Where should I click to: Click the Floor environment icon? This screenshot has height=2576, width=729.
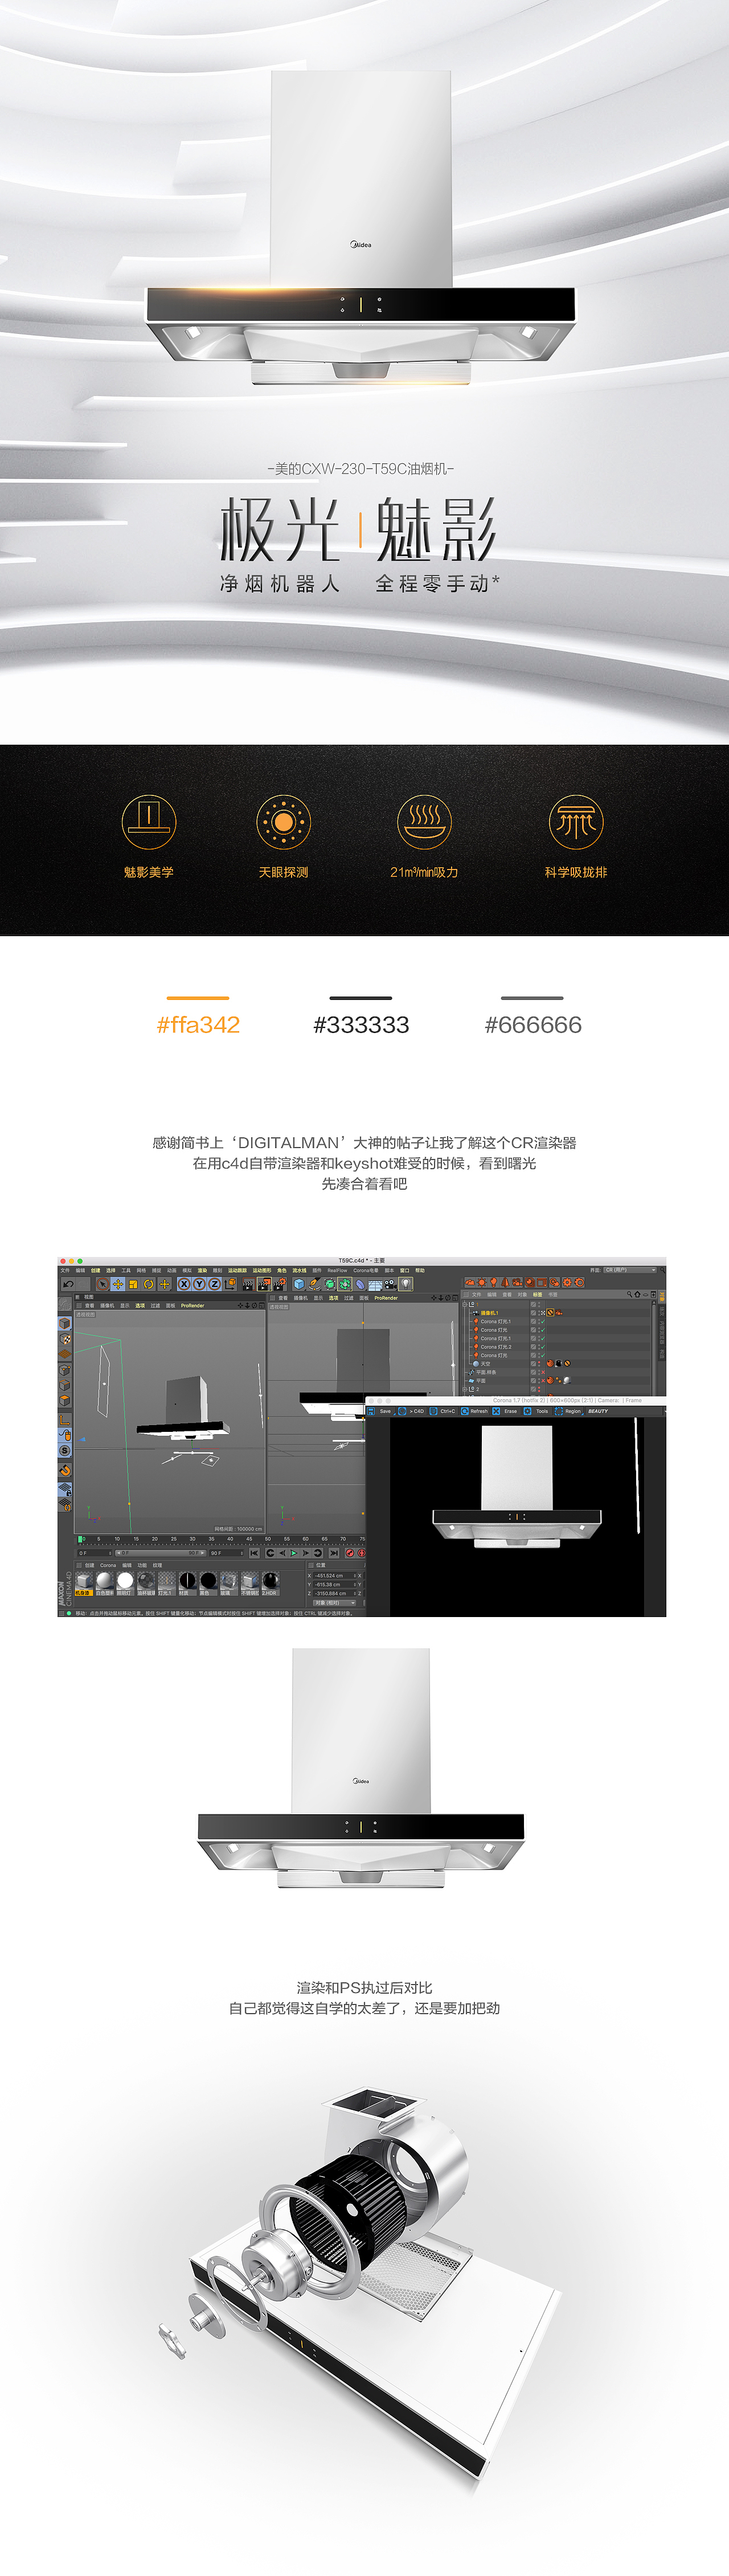[x=376, y=1284]
